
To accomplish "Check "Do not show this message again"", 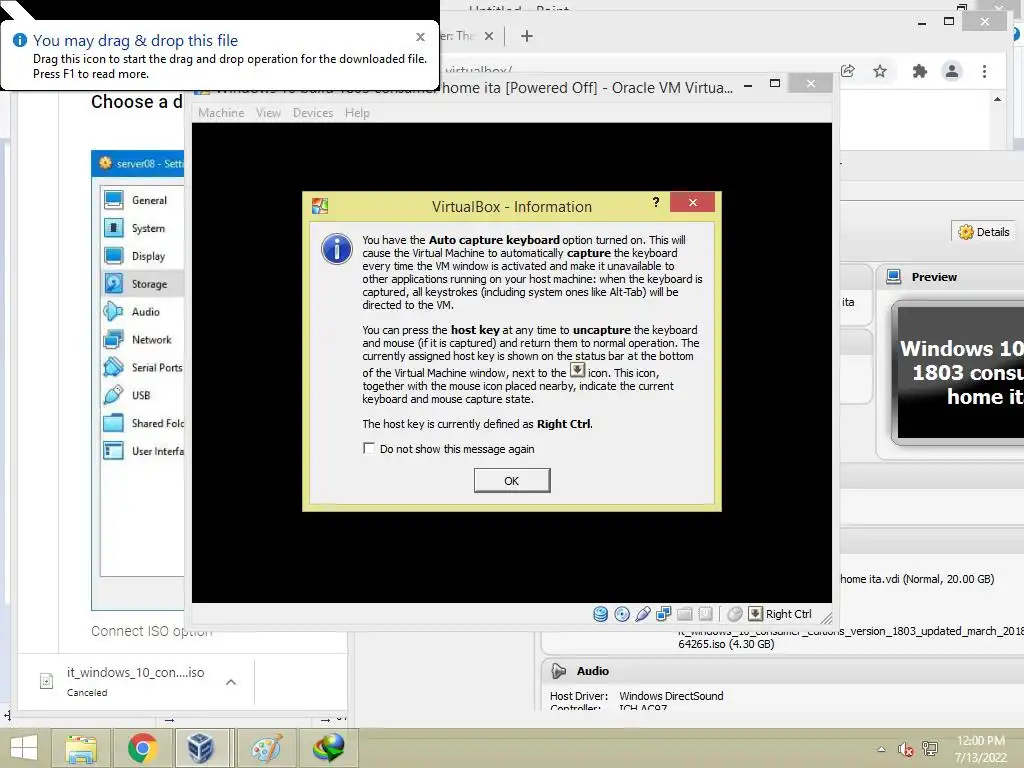I will coord(369,449).
